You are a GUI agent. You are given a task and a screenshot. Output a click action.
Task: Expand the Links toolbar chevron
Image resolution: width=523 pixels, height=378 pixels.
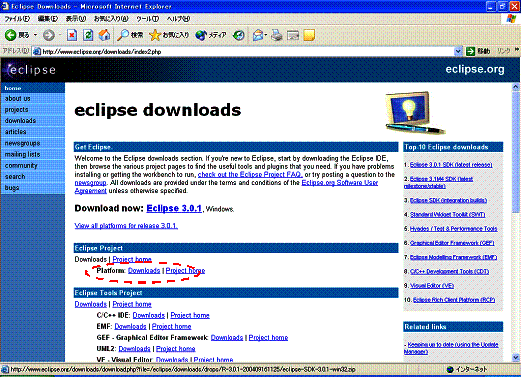(x=517, y=50)
